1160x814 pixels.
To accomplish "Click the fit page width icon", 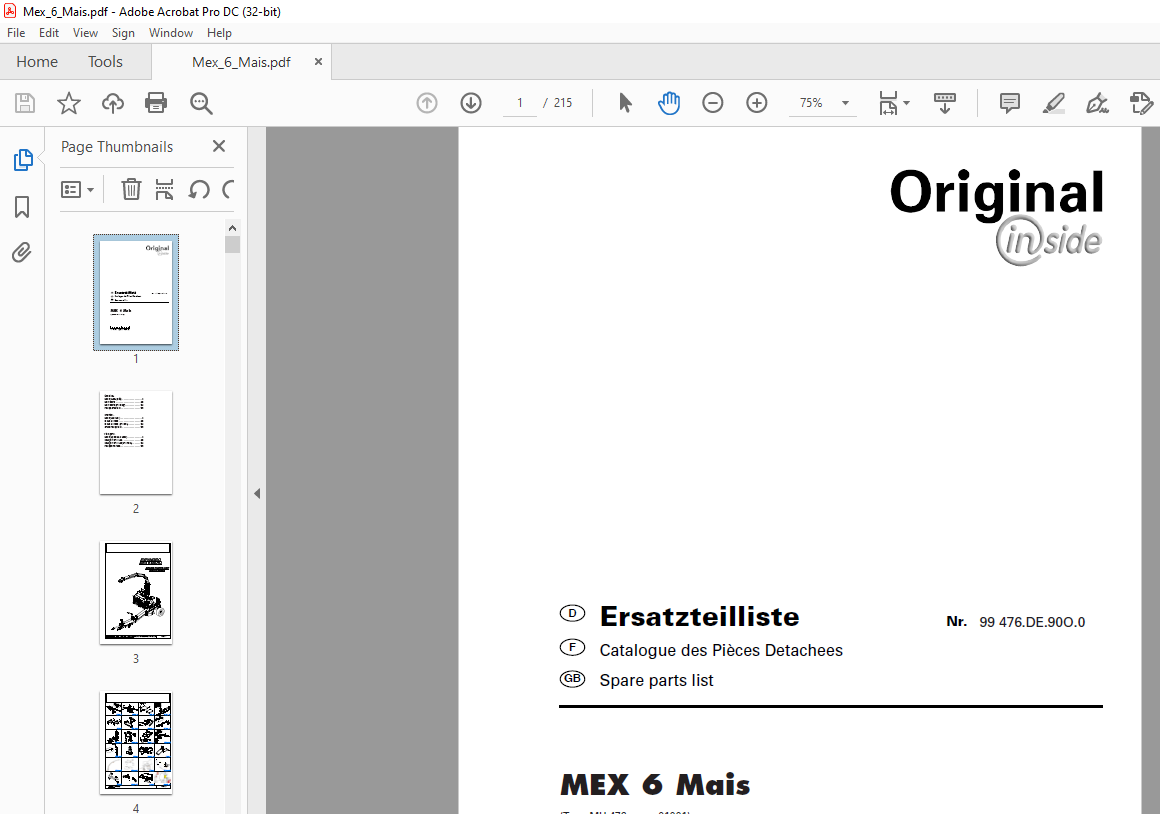I will (888, 103).
